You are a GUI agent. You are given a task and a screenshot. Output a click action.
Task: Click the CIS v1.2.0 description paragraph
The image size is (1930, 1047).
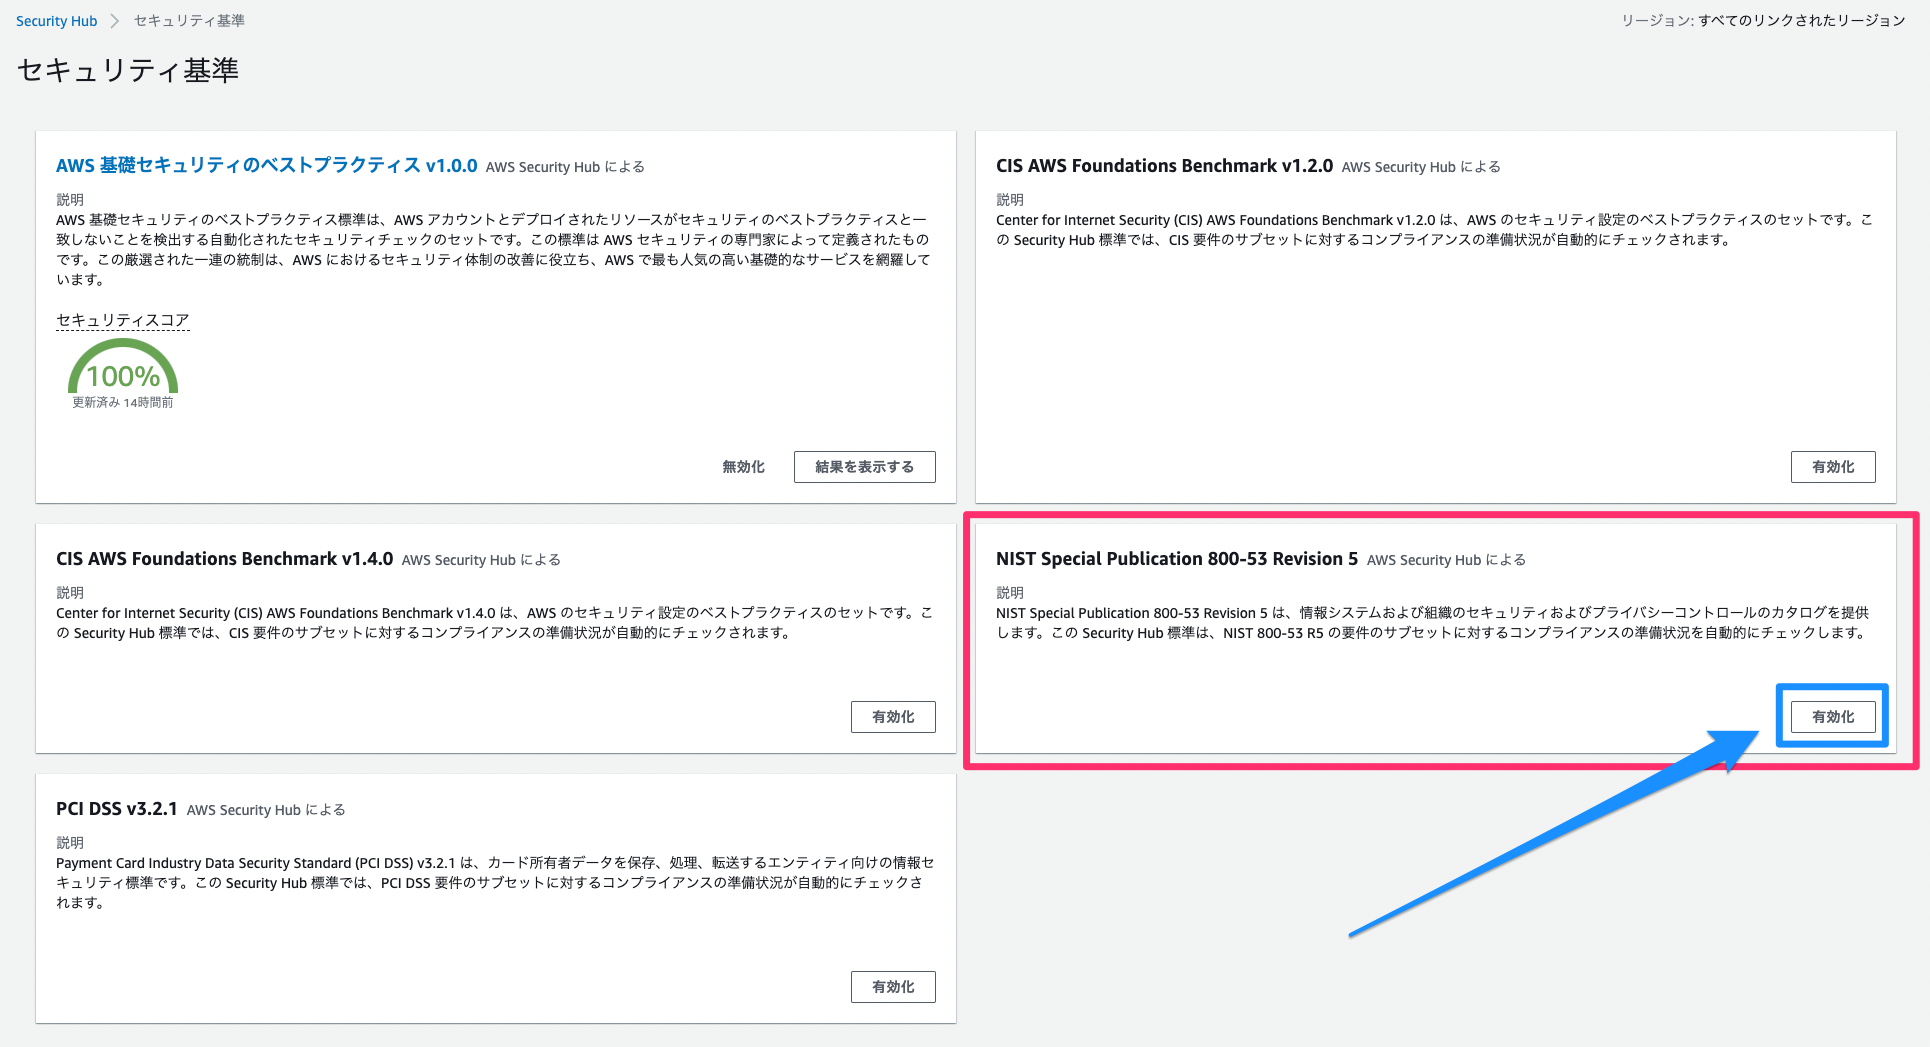tap(1435, 230)
